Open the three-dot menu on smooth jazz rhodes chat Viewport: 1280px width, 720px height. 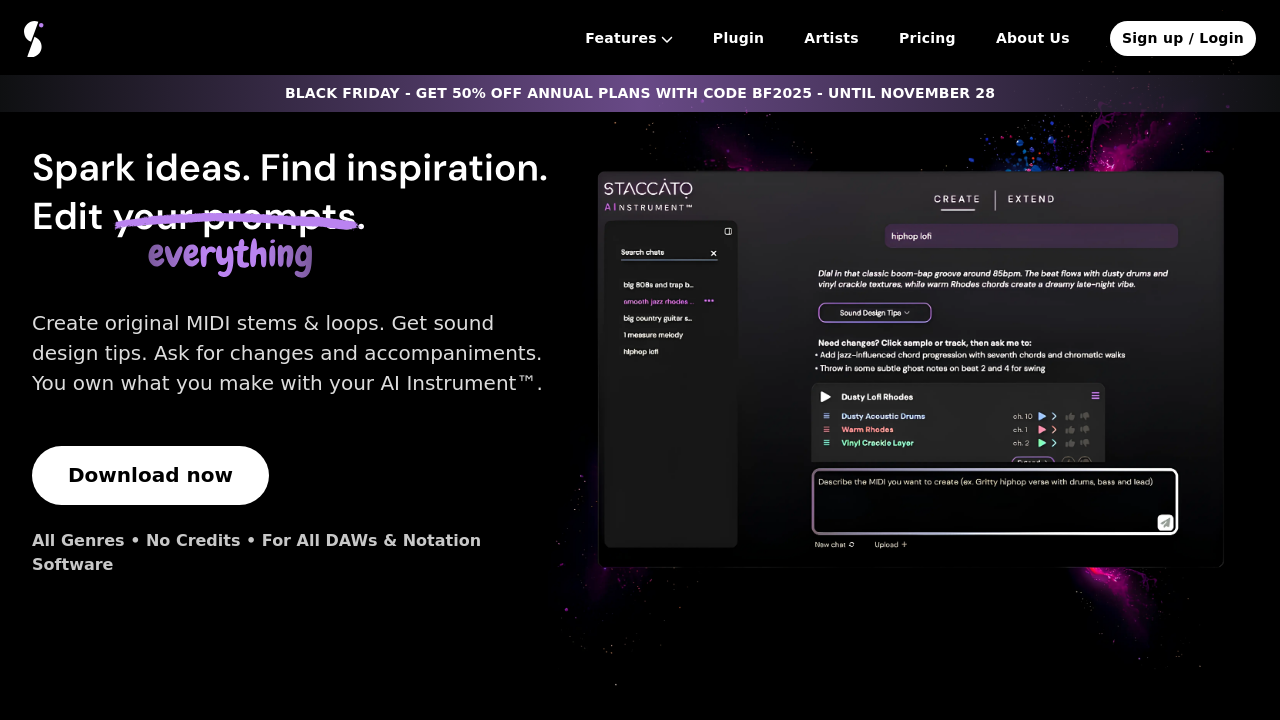pyautogui.click(x=709, y=301)
